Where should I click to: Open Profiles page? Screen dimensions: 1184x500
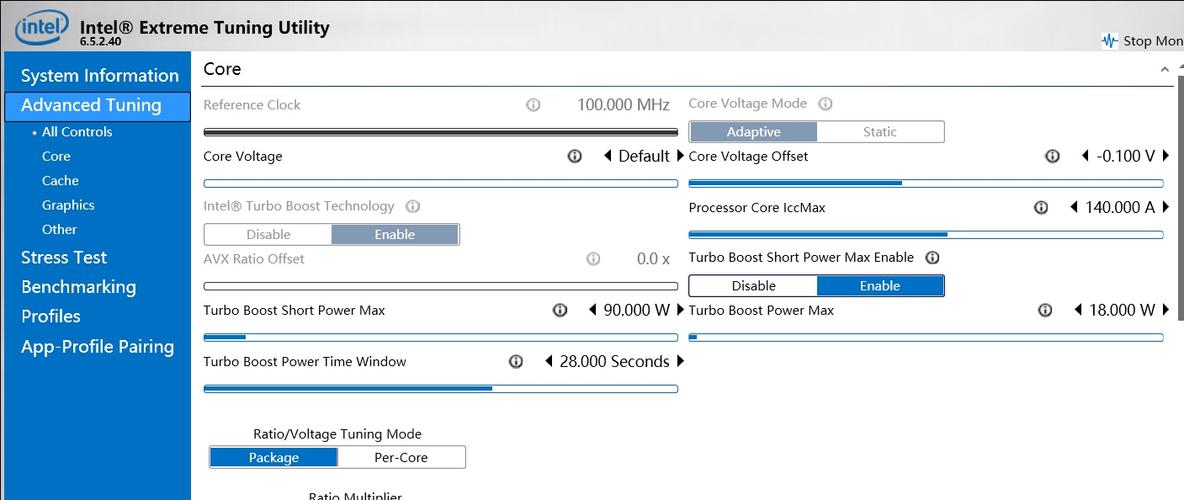click(51, 316)
